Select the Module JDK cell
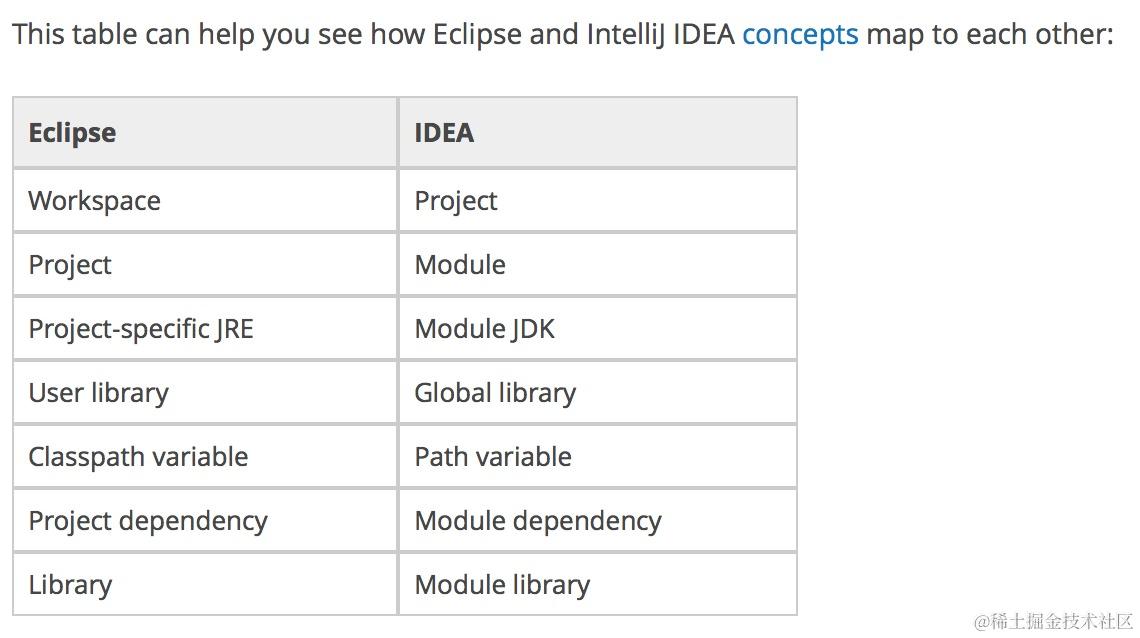Viewport: 1140px width, 638px height. pos(598,328)
